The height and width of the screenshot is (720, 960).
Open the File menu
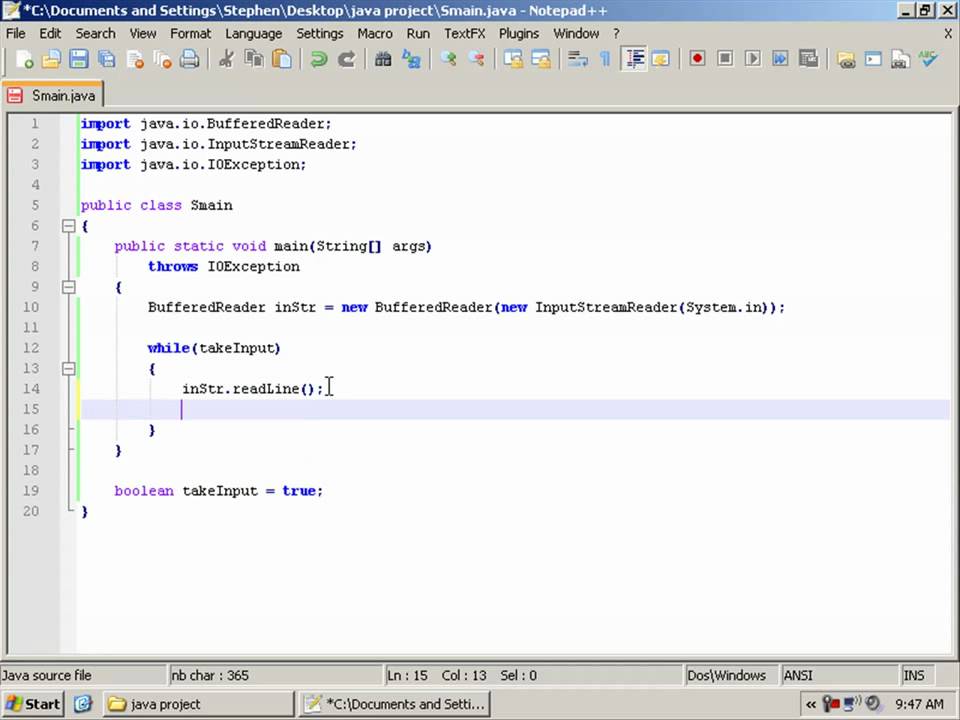15,33
